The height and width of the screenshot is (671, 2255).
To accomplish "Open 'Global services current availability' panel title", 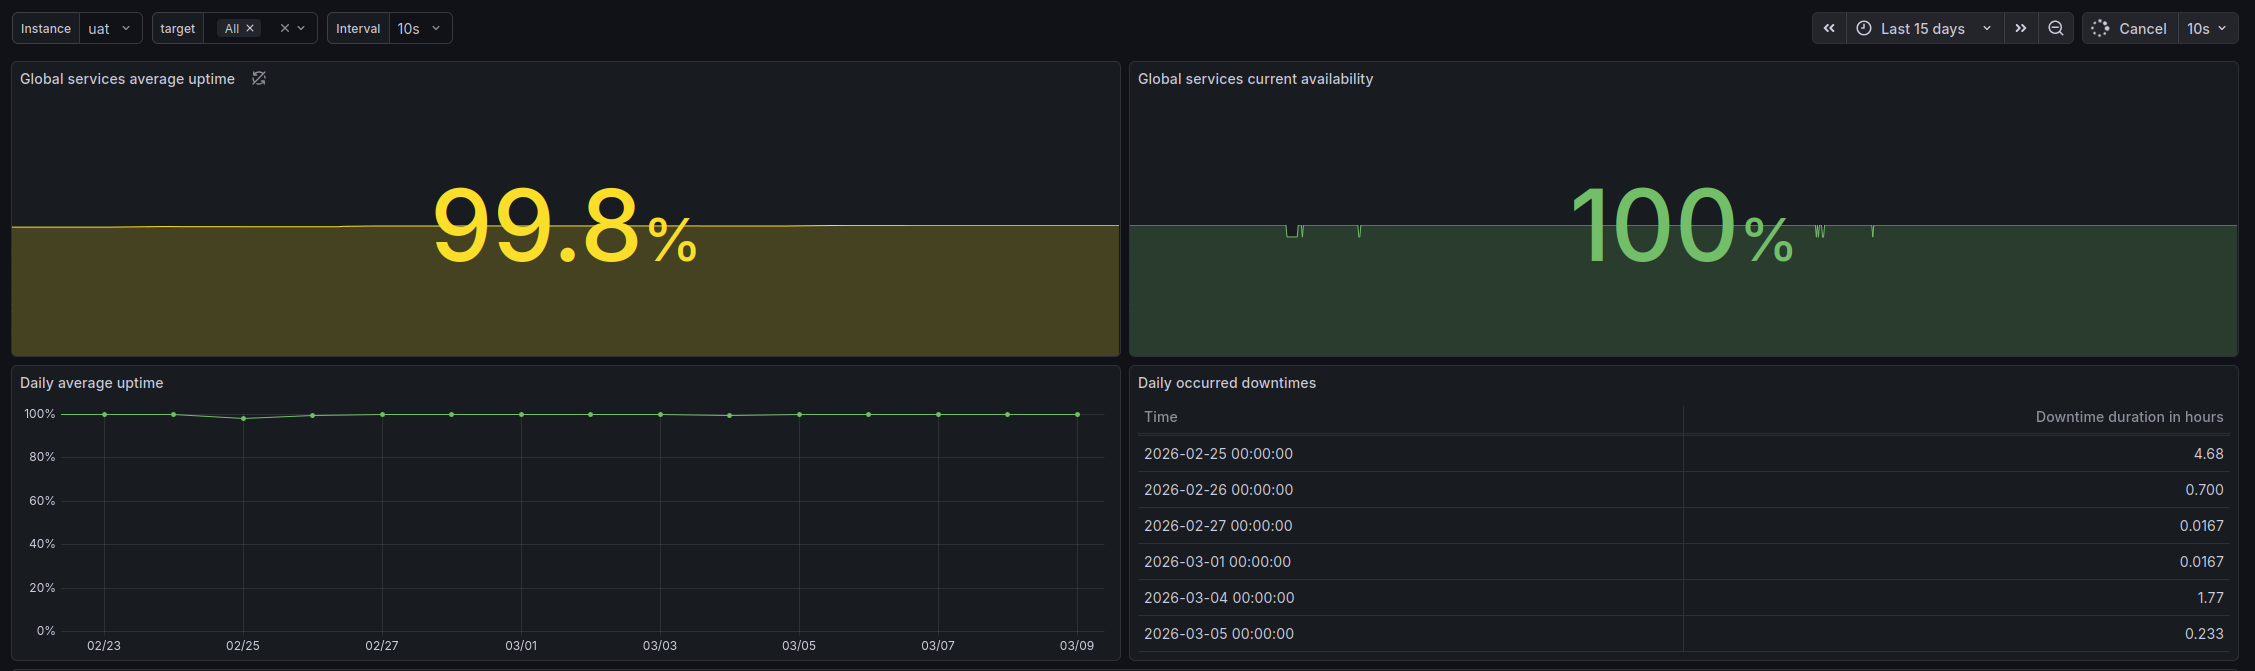I will pos(1255,79).
